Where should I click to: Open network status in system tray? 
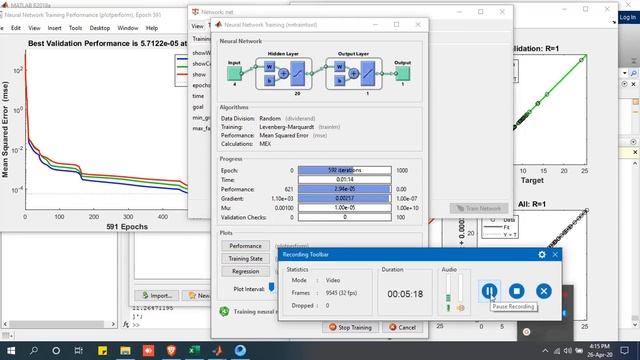(x=557, y=351)
